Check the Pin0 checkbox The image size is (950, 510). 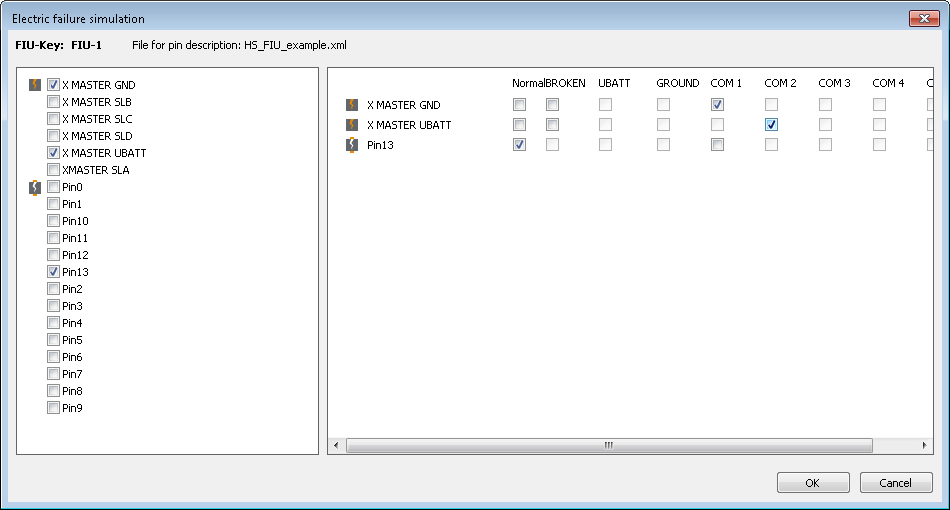[53, 187]
